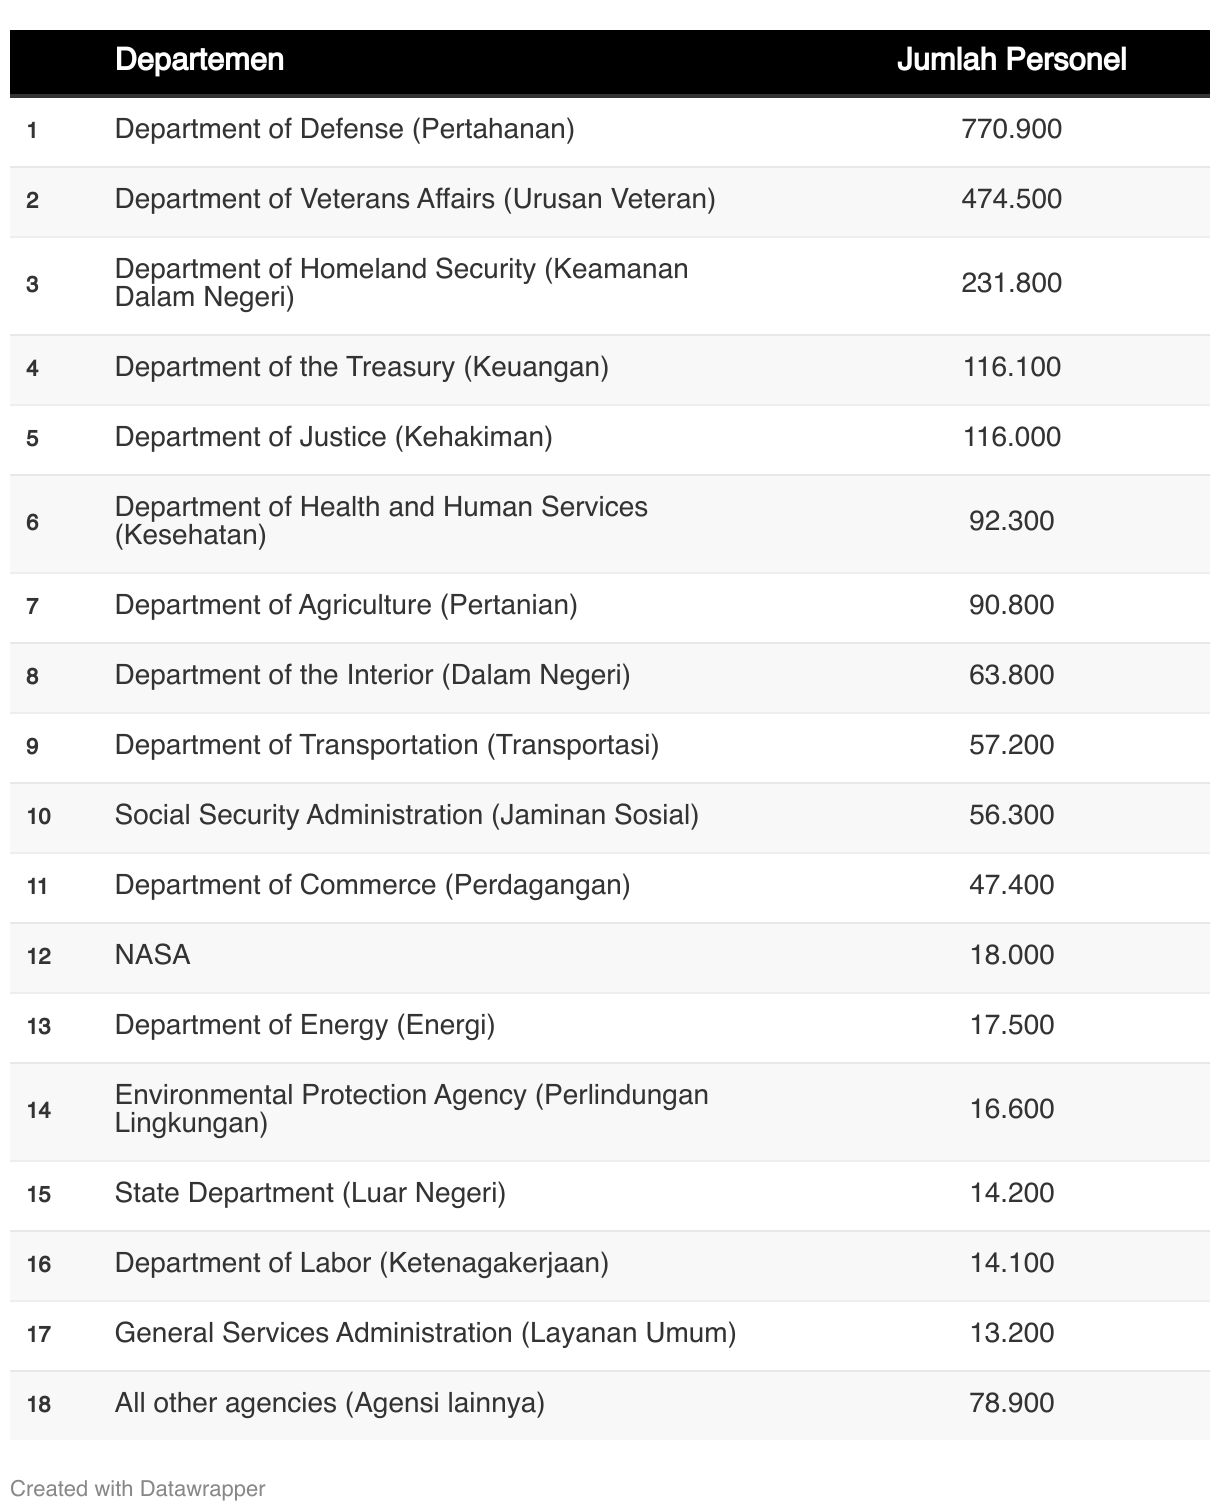The height and width of the screenshot is (1512, 1220).
Task: Click Environmental Protection Agency entry
Action: click(x=411, y=1109)
